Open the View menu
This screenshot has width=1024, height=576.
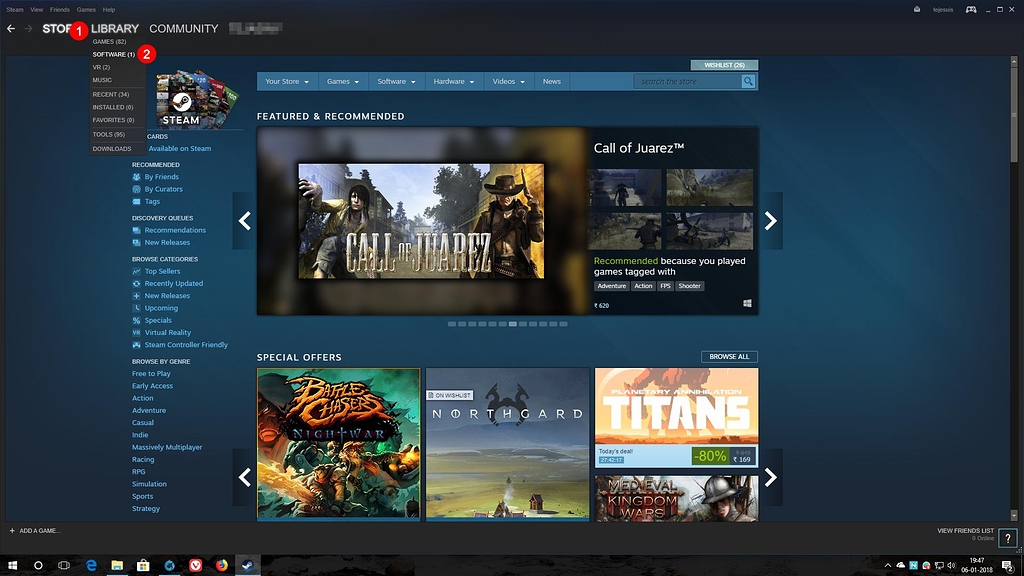point(37,10)
